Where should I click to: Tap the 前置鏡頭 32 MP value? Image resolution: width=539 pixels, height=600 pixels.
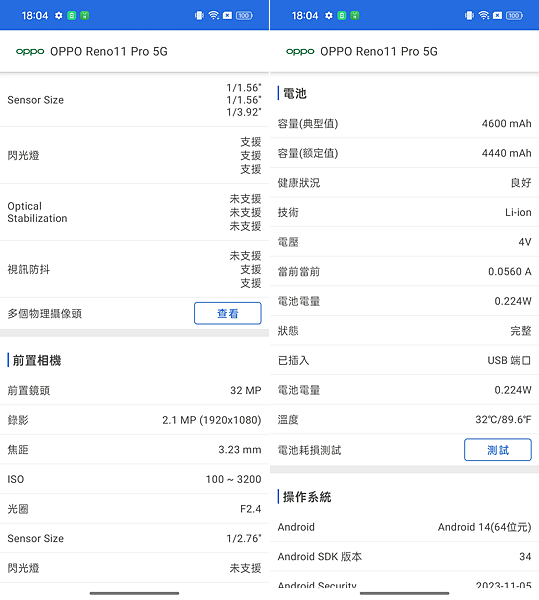point(246,390)
